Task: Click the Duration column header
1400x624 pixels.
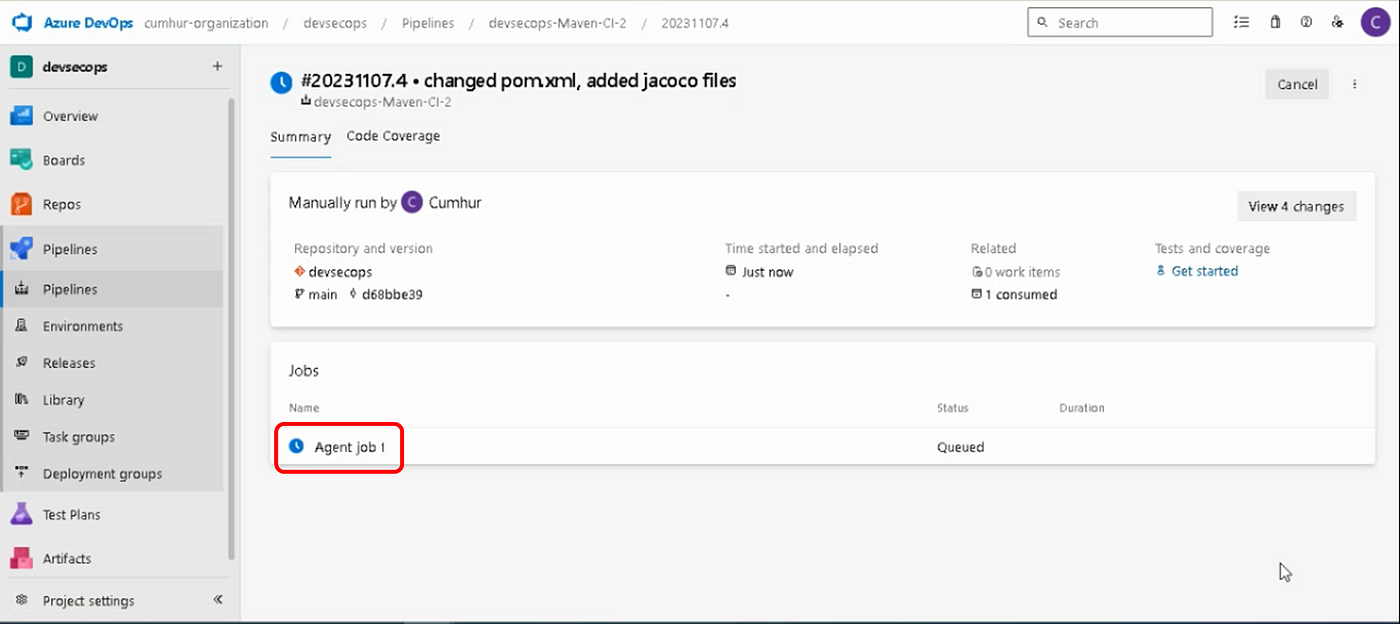Action: point(1082,408)
